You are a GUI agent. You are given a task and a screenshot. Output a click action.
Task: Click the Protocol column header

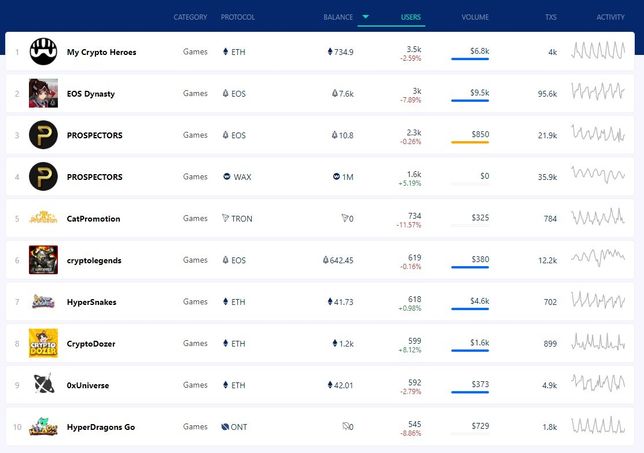(x=238, y=17)
